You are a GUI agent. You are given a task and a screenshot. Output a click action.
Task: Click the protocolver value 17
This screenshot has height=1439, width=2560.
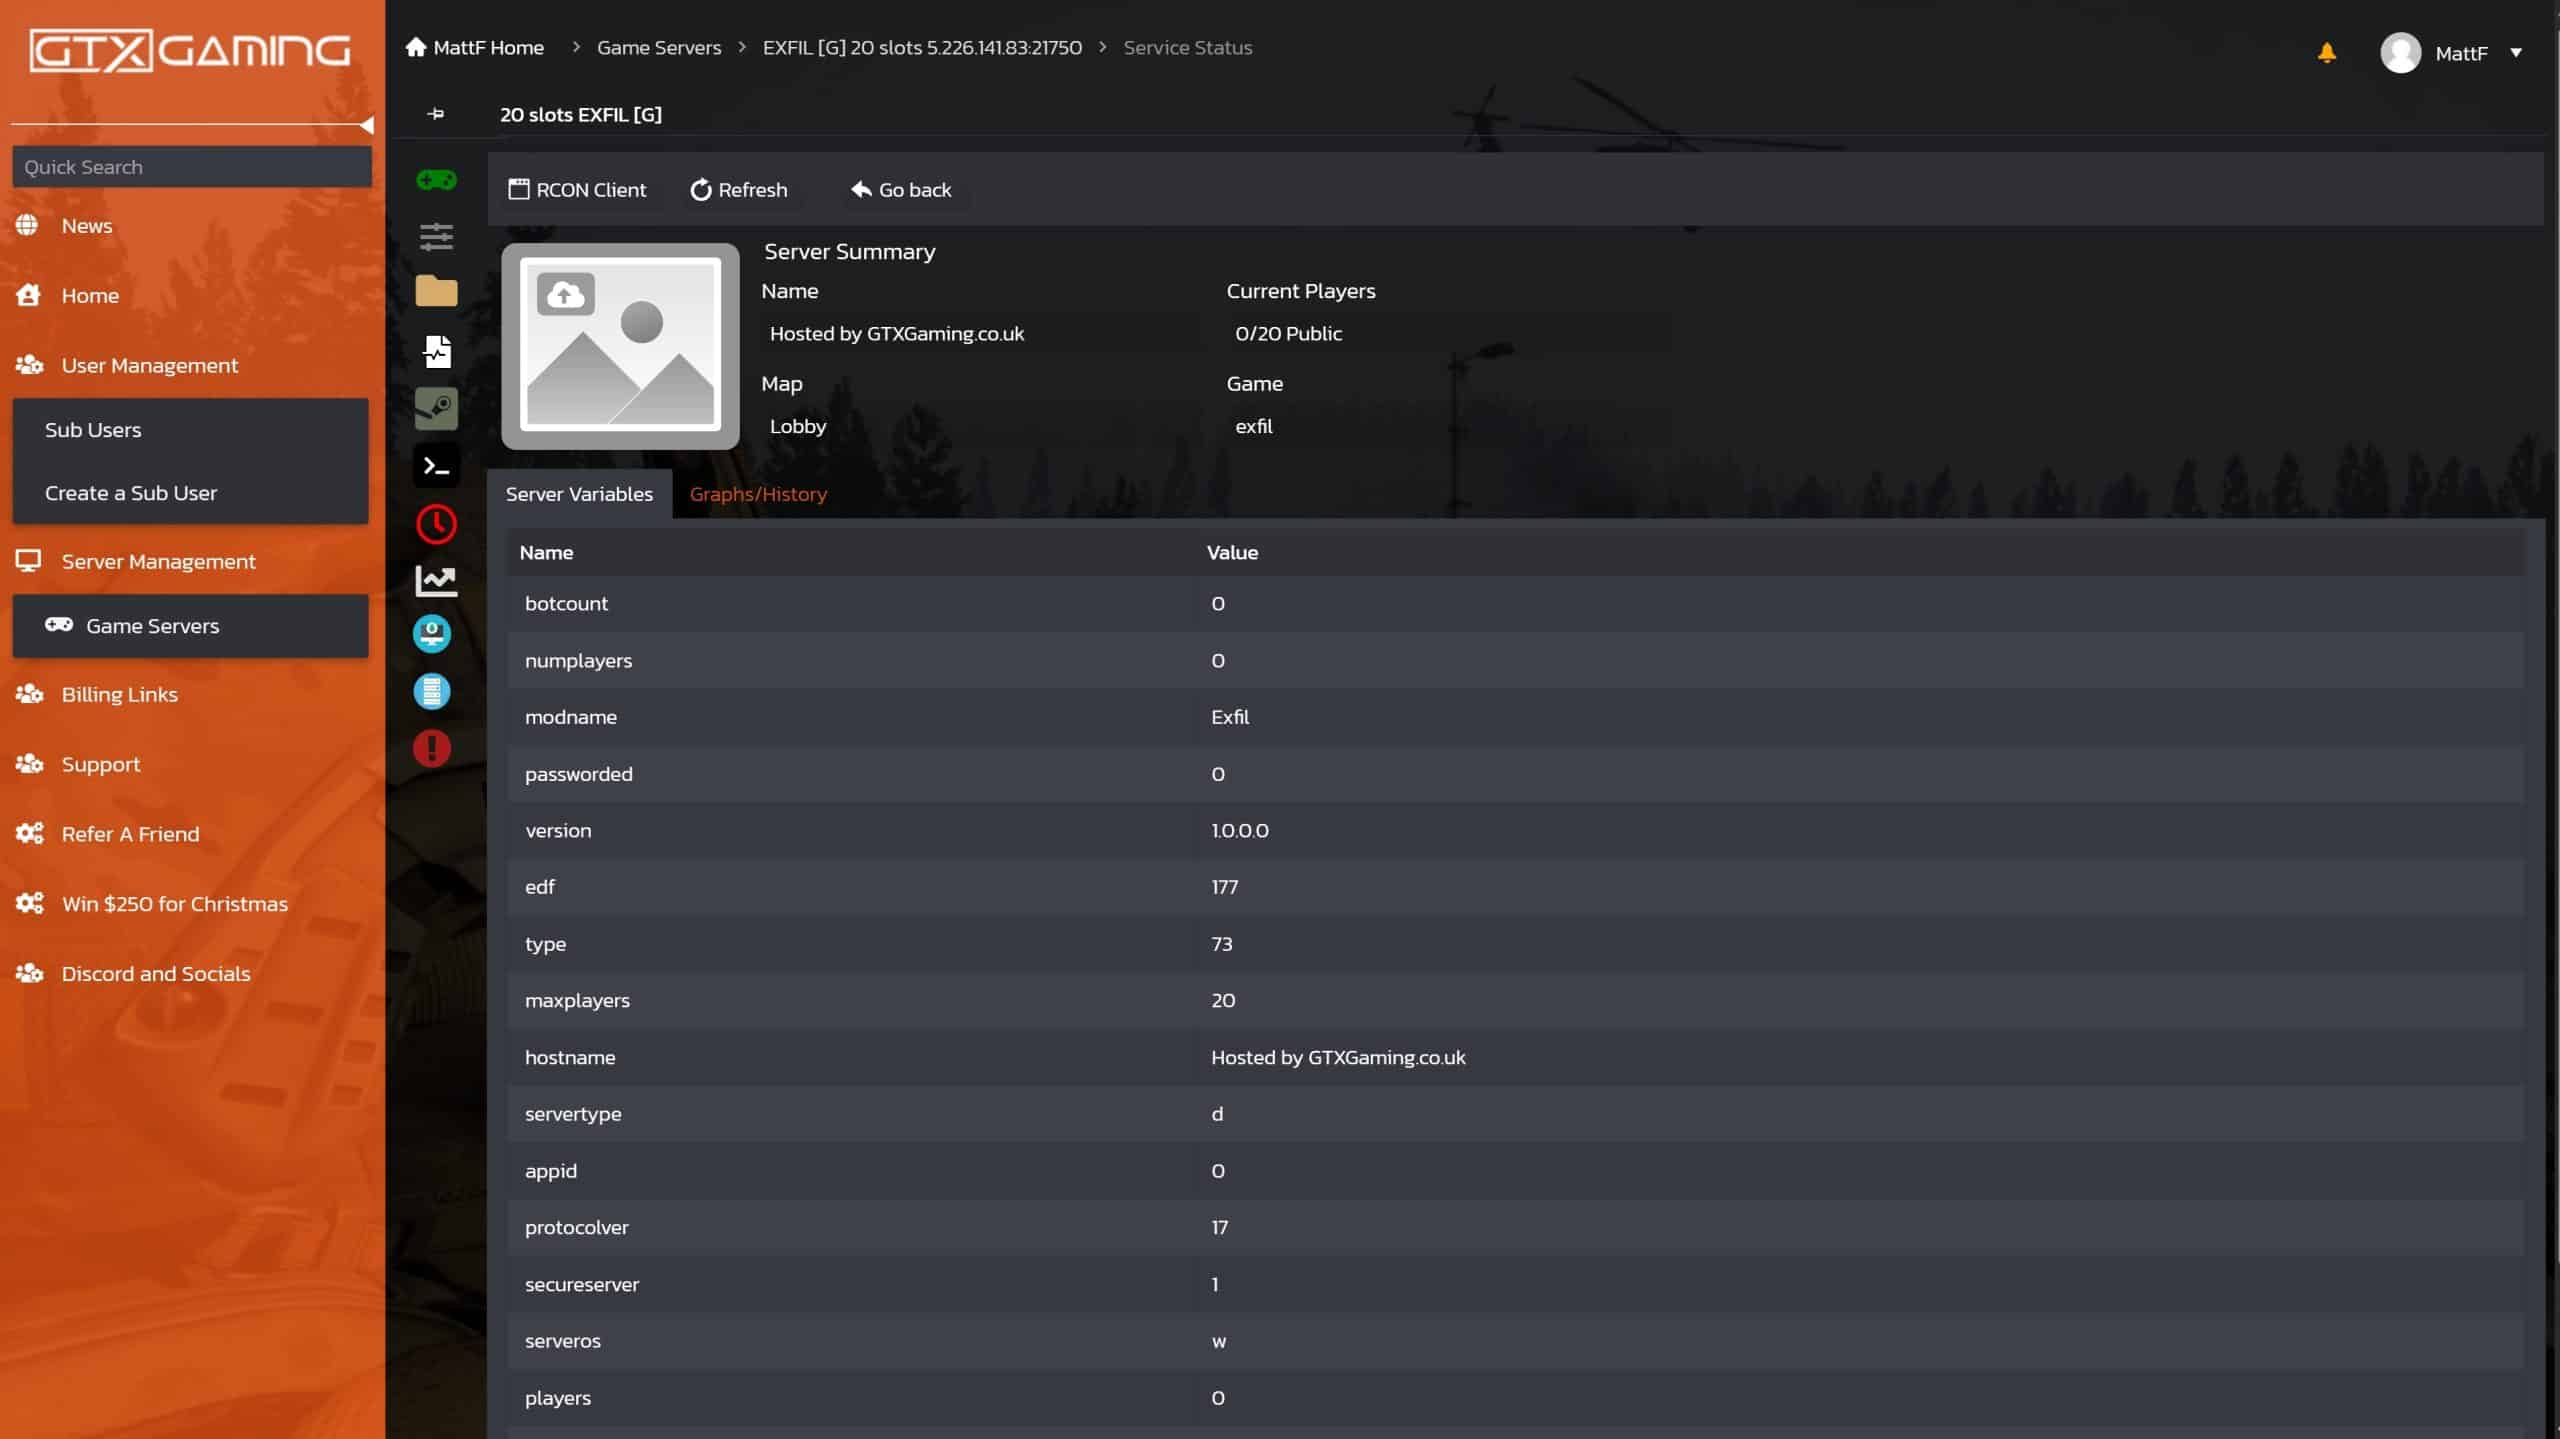(x=1220, y=1228)
